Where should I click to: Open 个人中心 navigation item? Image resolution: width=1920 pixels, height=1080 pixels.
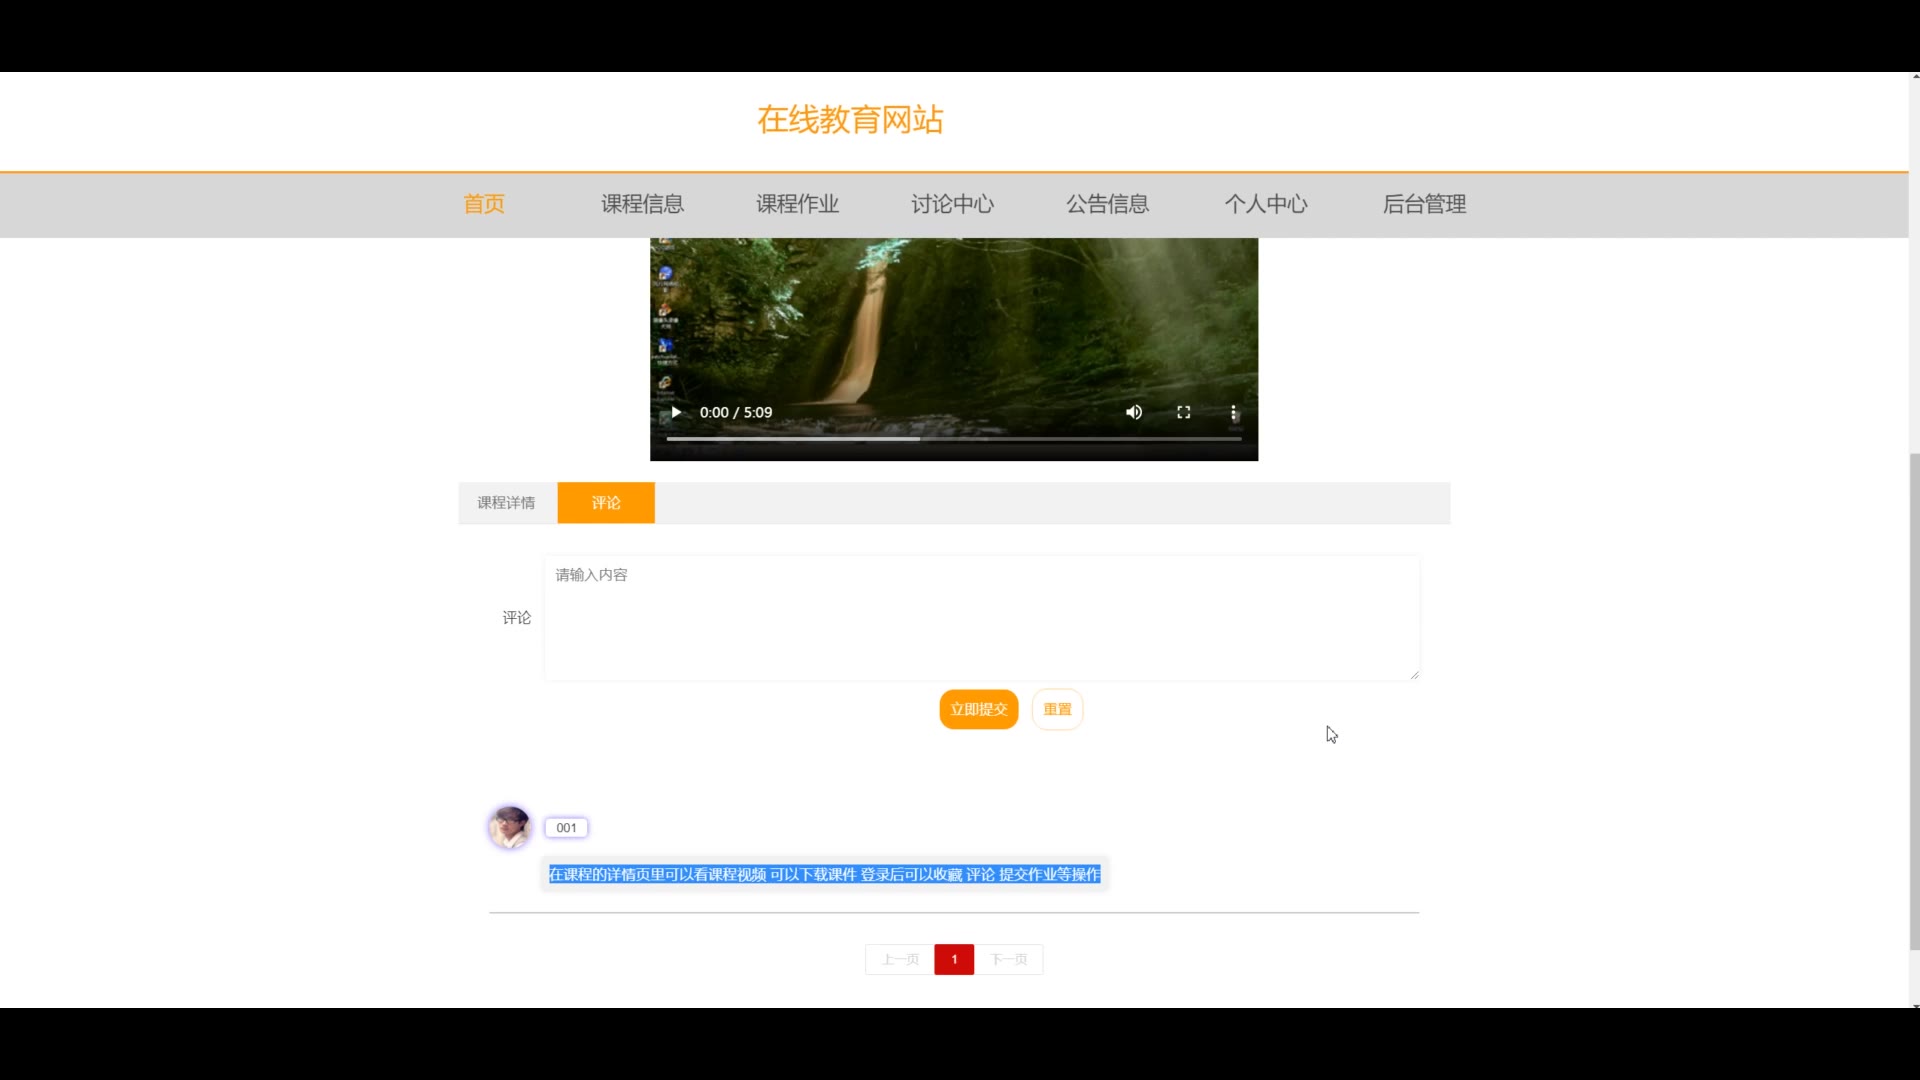1266,204
